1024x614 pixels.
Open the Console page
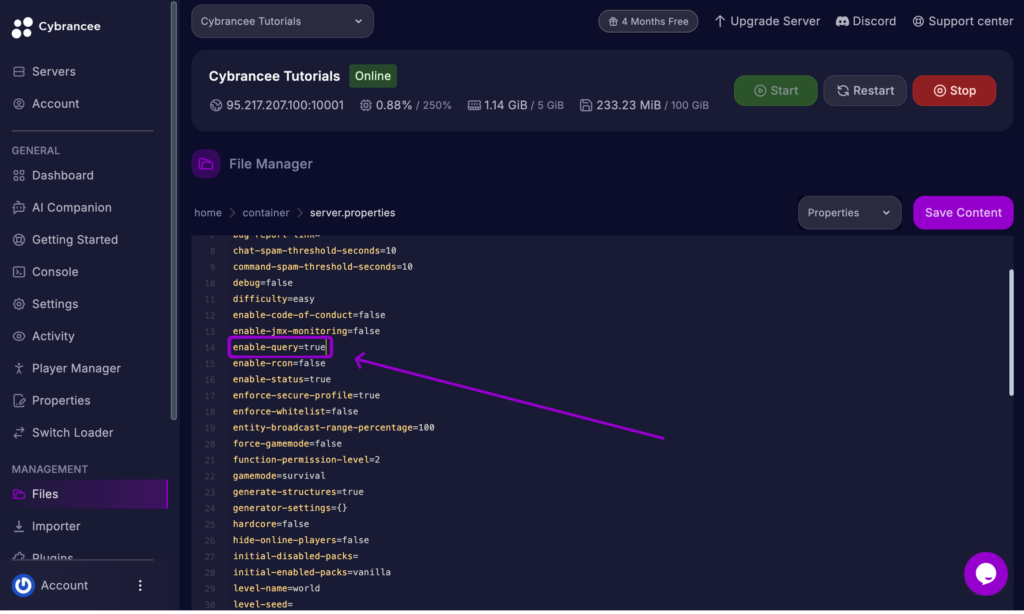(x=55, y=272)
